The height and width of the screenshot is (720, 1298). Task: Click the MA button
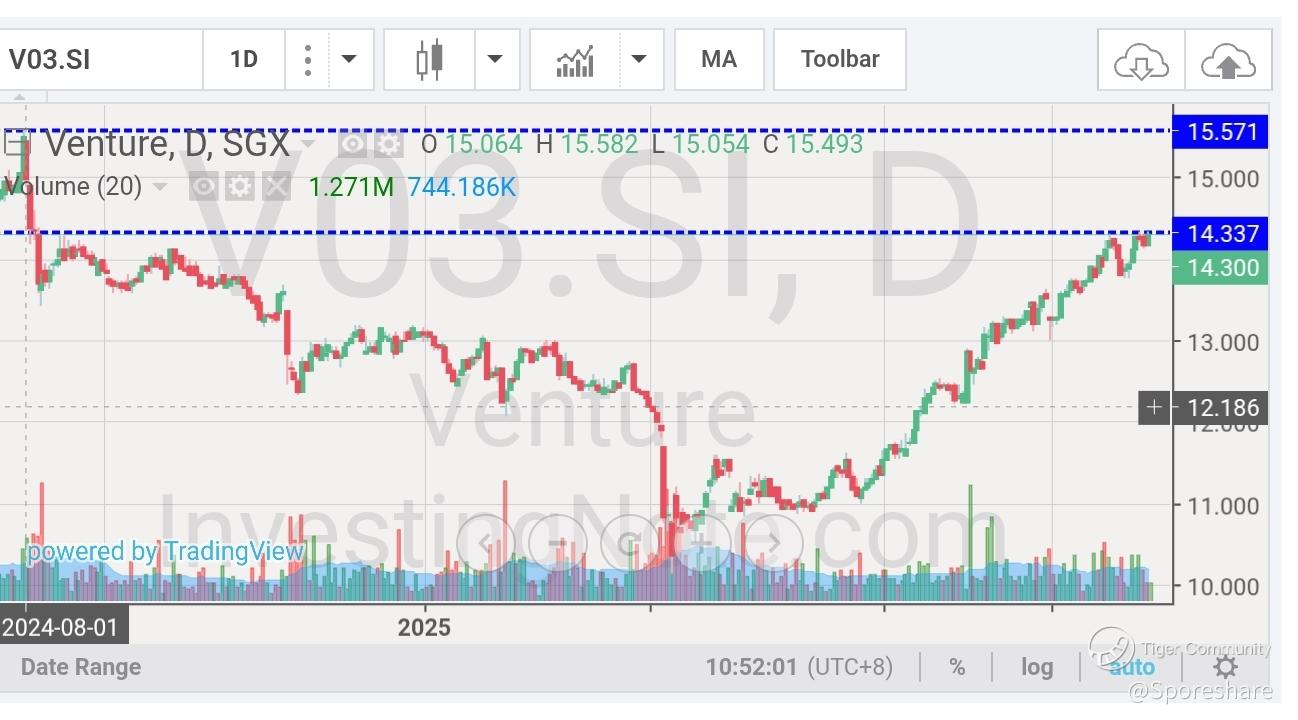(719, 59)
